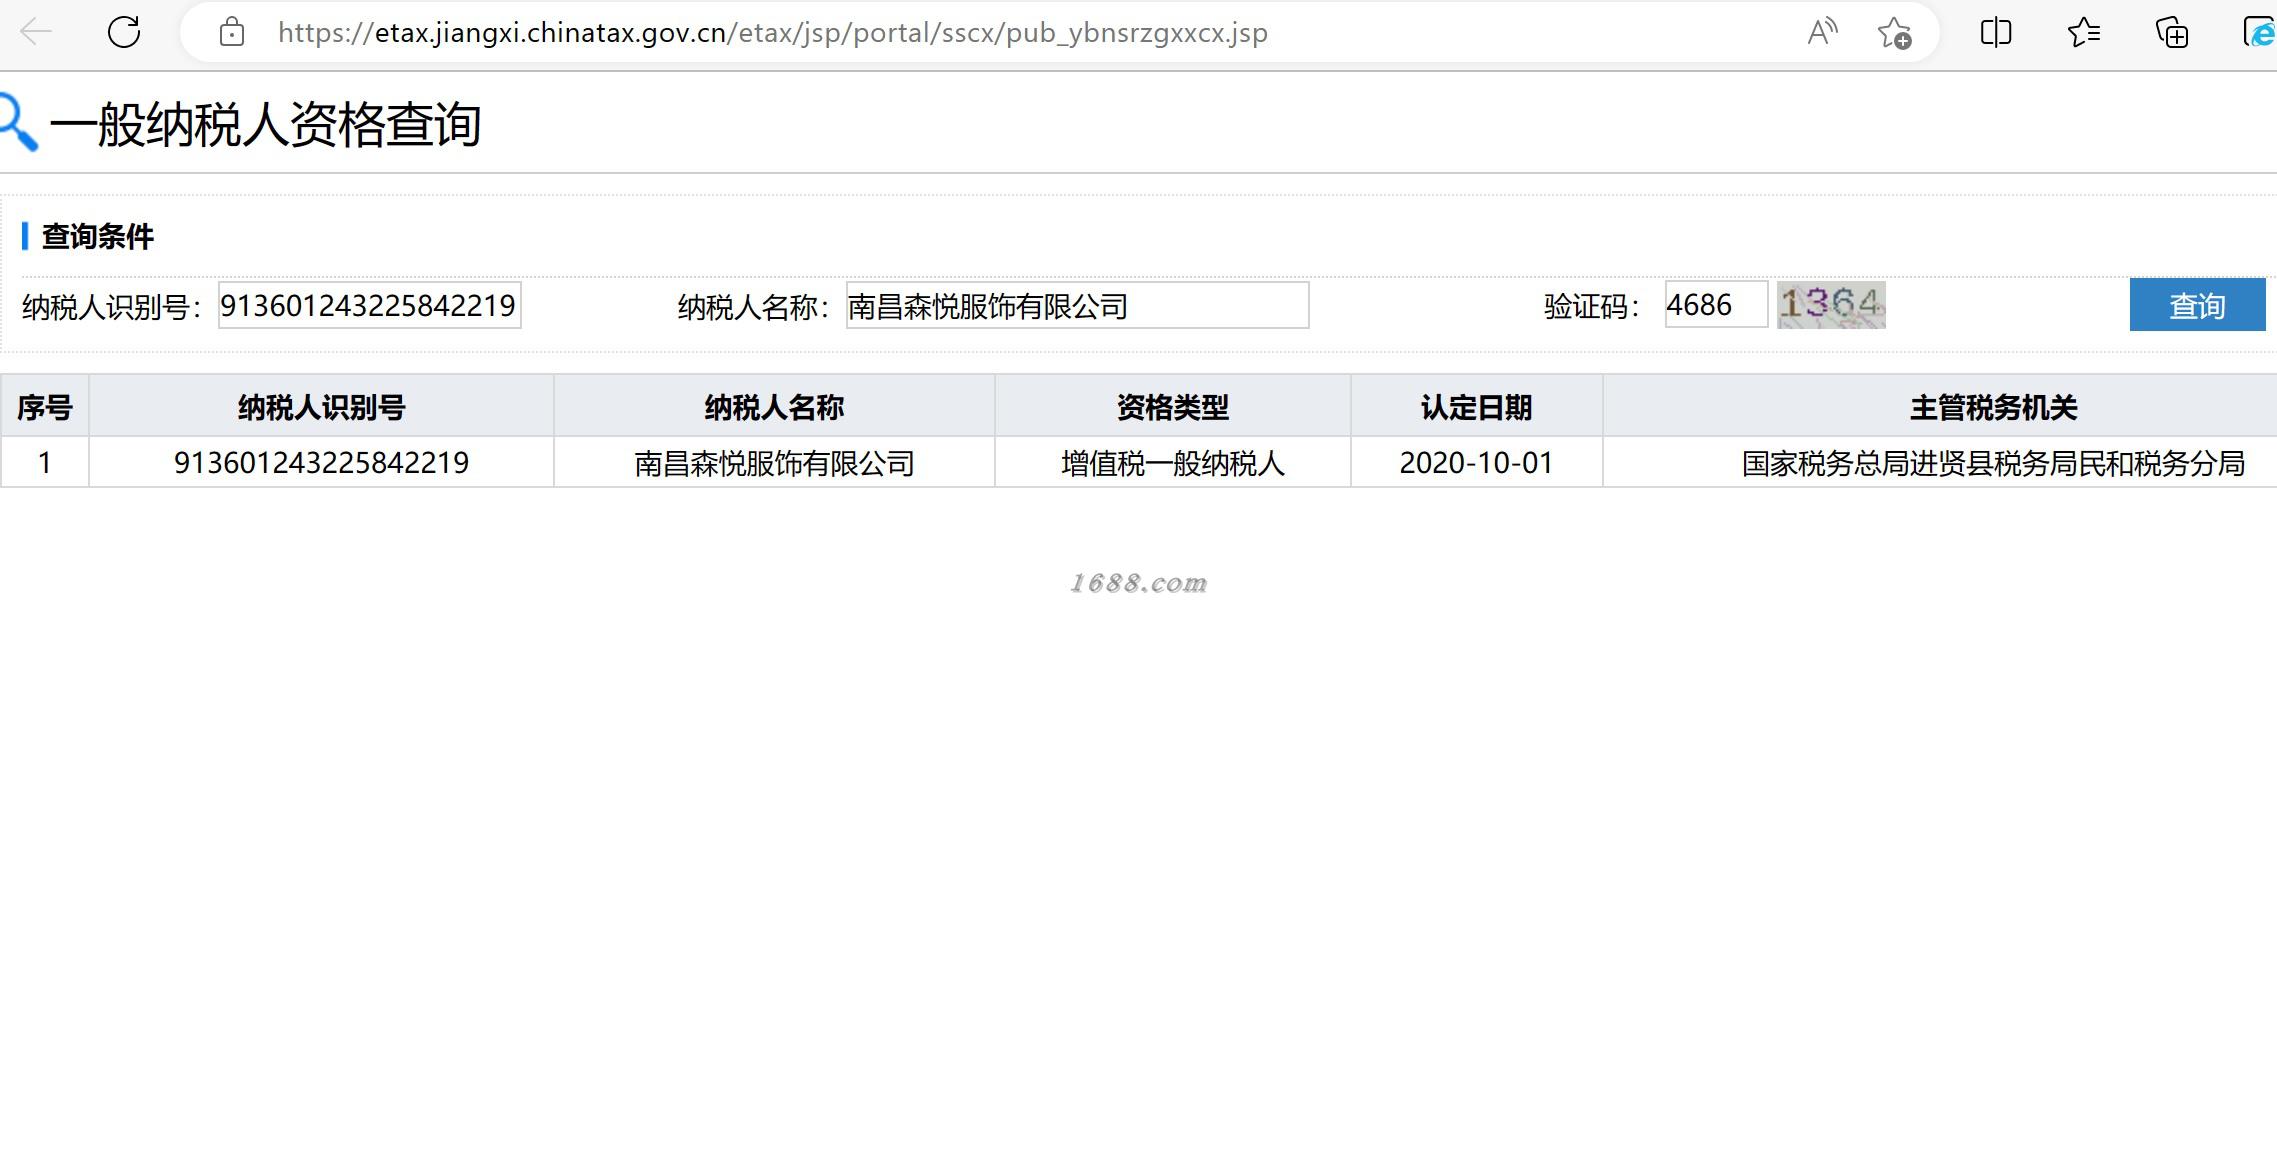Select the date cell 2020-10-01

1476,462
